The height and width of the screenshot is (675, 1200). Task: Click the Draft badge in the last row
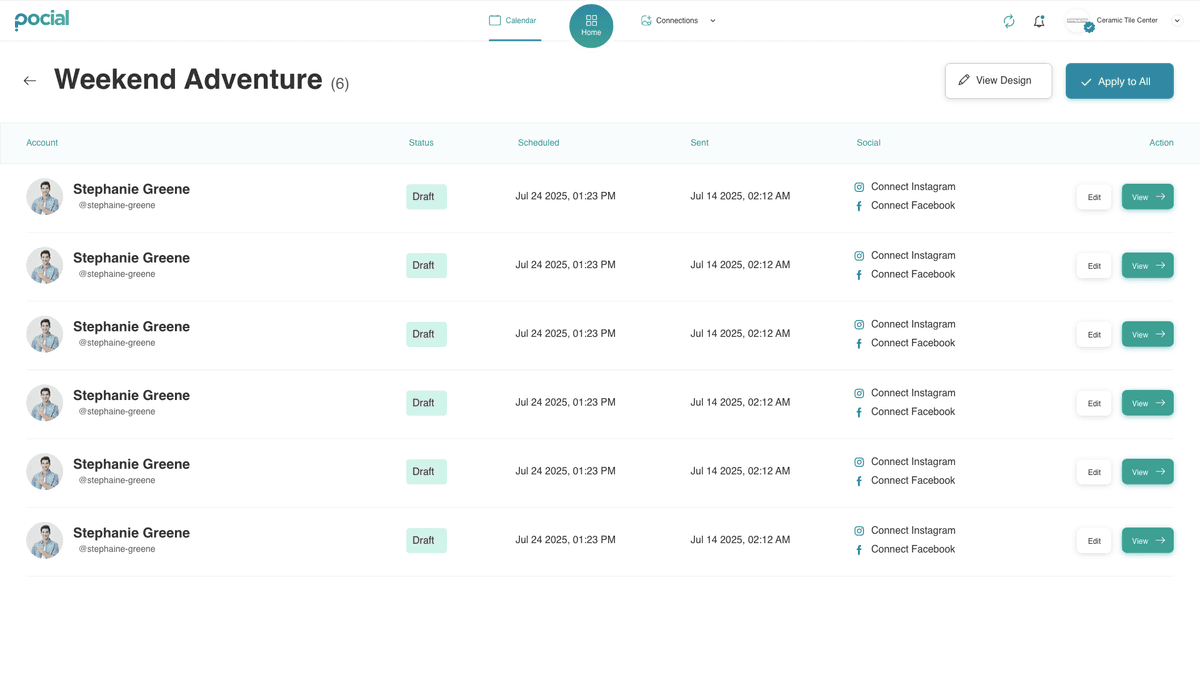(x=426, y=541)
